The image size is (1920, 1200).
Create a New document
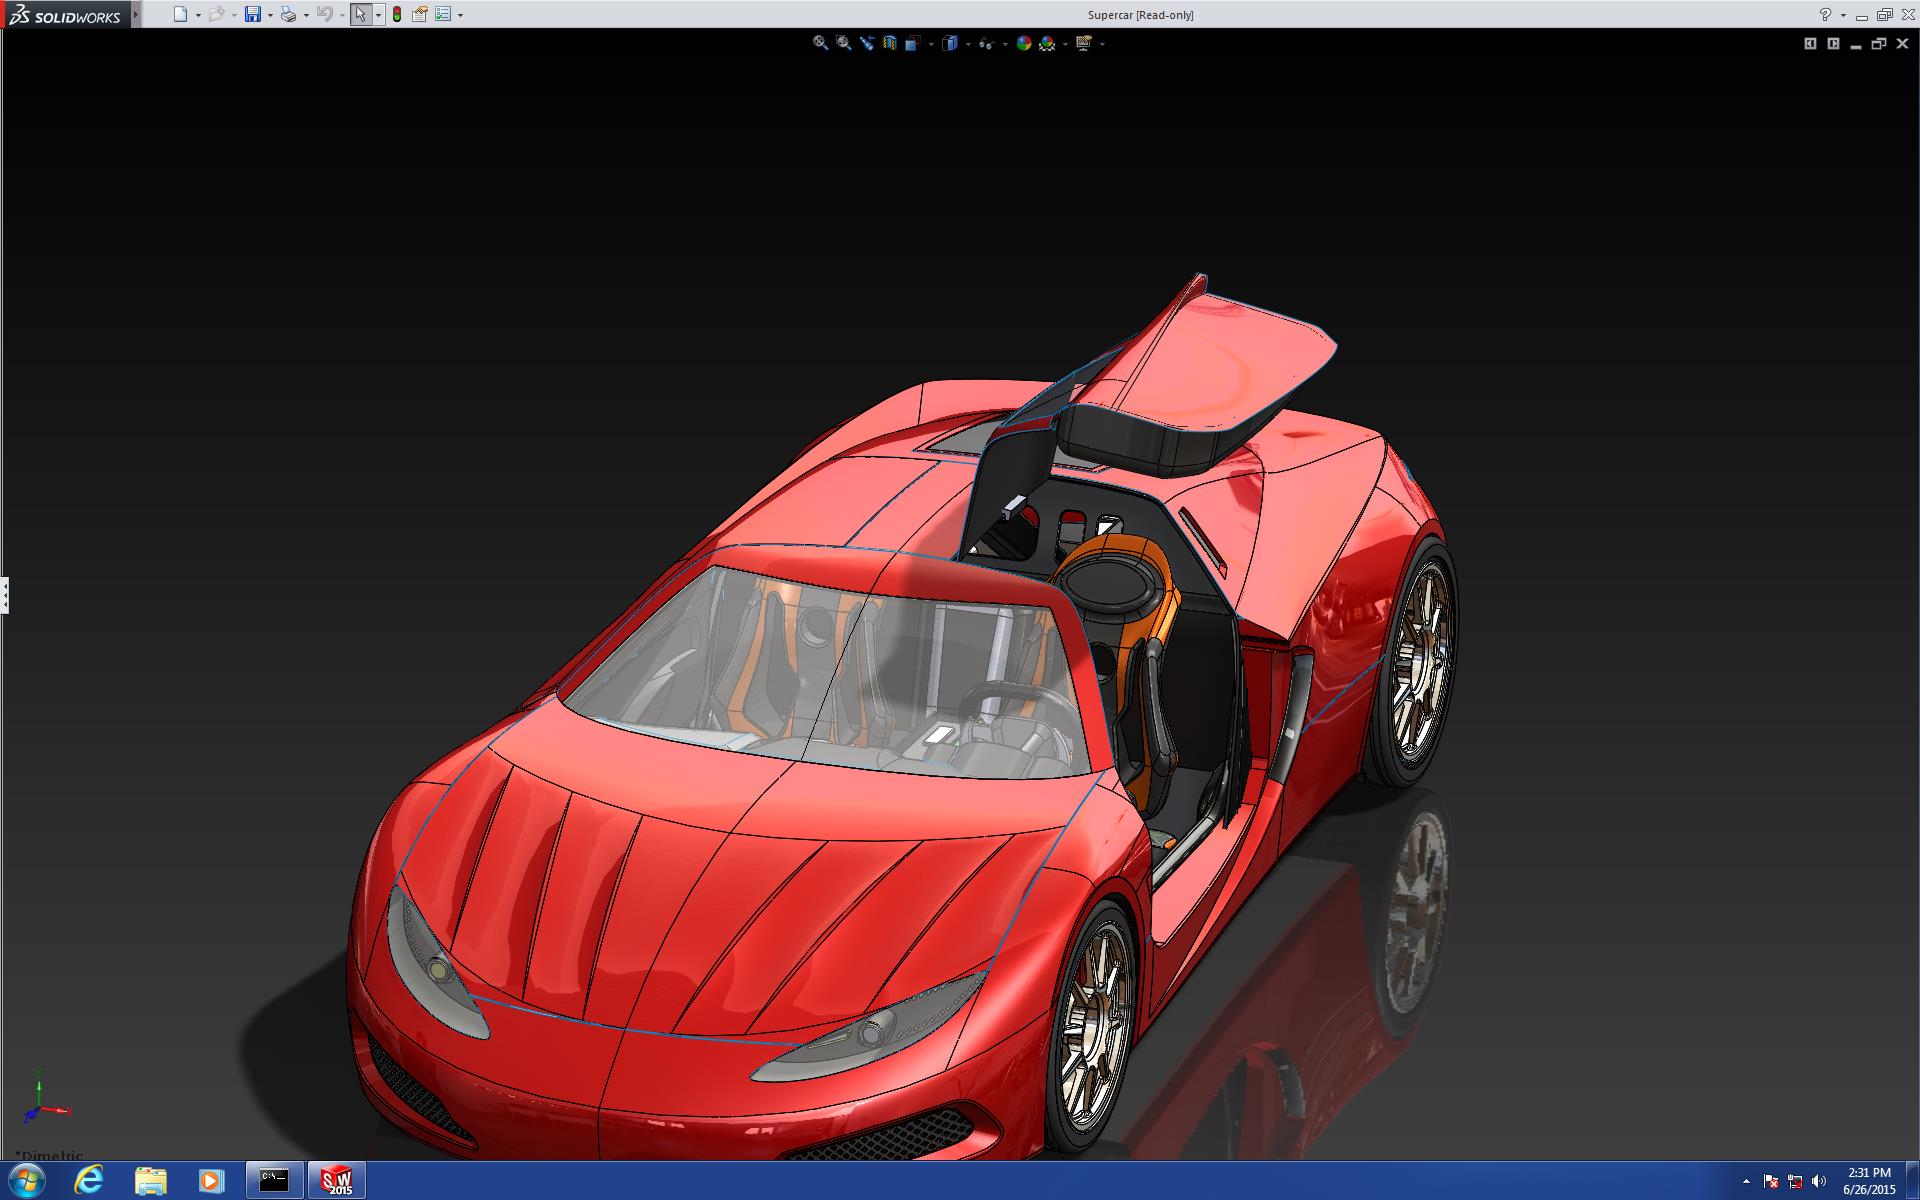(180, 14)
